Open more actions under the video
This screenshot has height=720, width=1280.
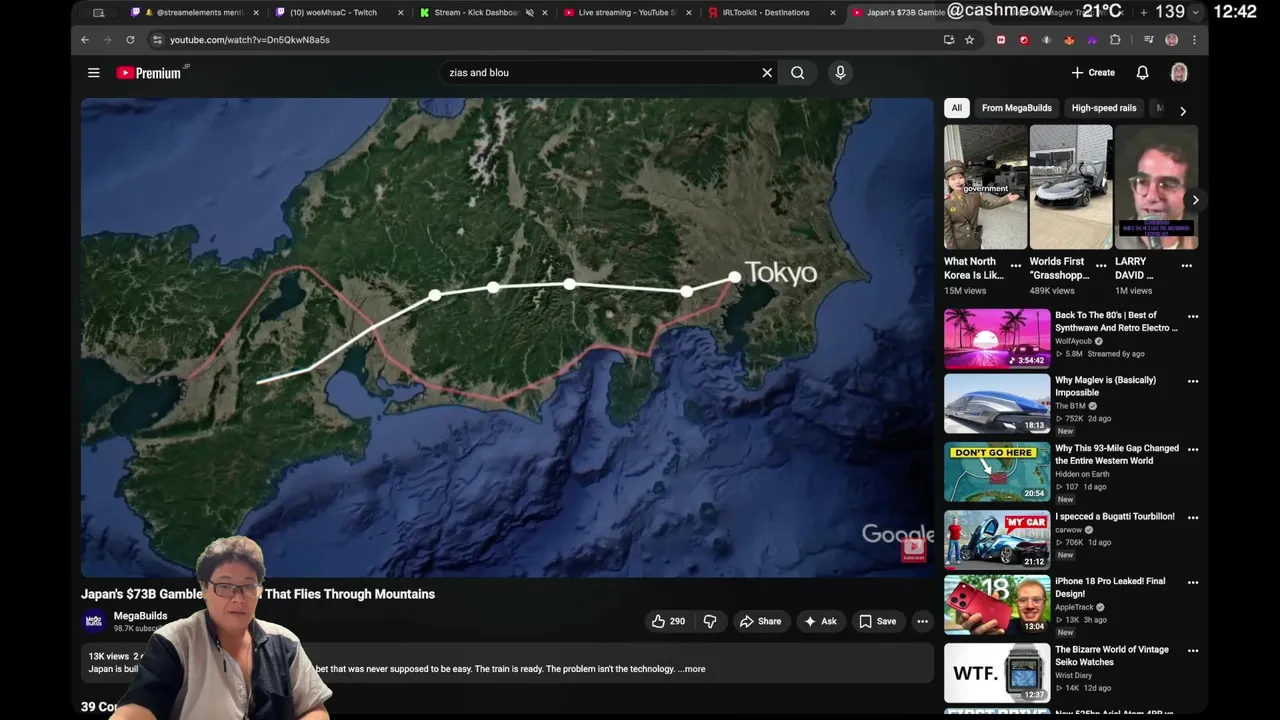922,621
